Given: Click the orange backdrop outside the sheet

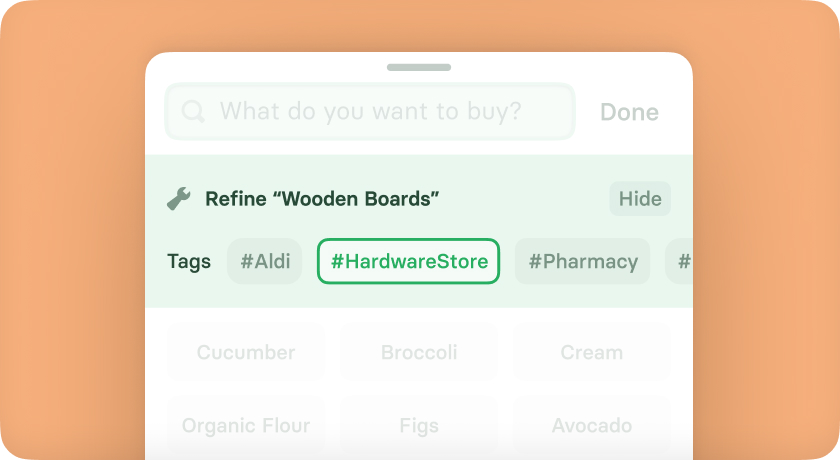Looking at the screenshot, I should point(72,230).
